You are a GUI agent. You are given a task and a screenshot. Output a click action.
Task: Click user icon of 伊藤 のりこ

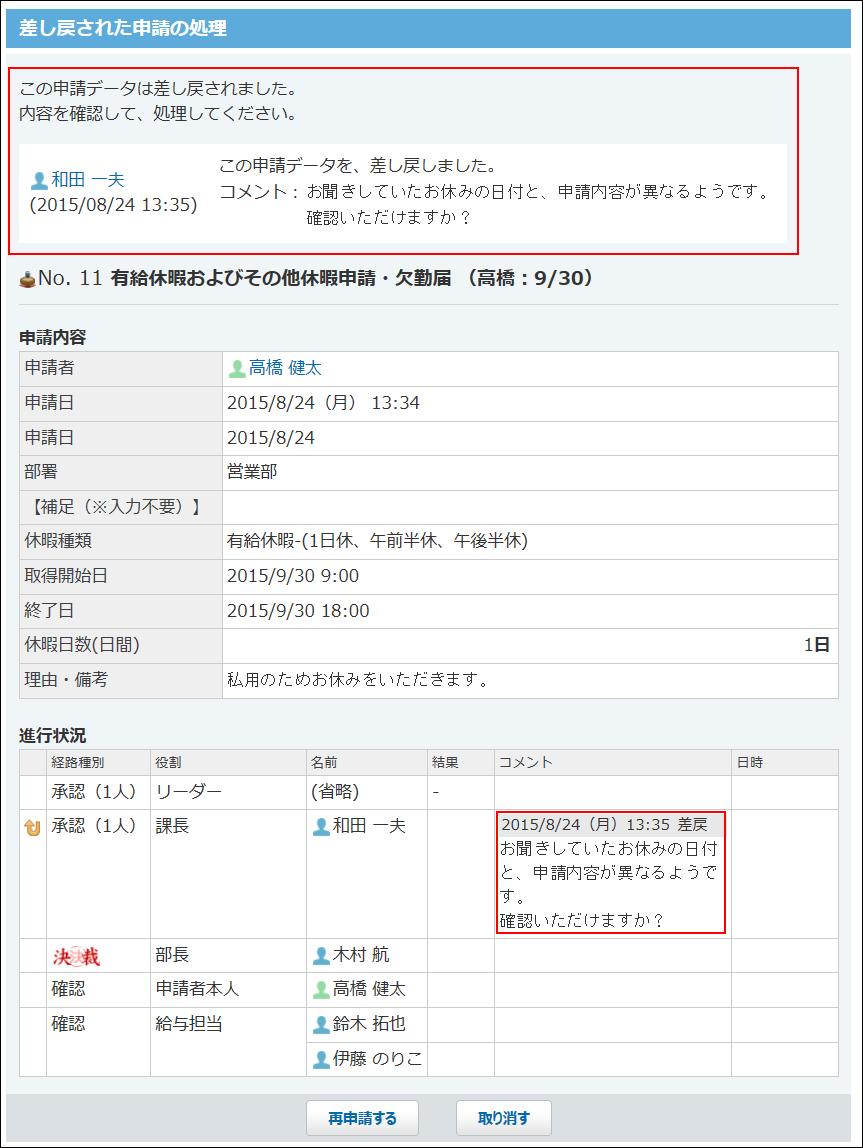321,1059
